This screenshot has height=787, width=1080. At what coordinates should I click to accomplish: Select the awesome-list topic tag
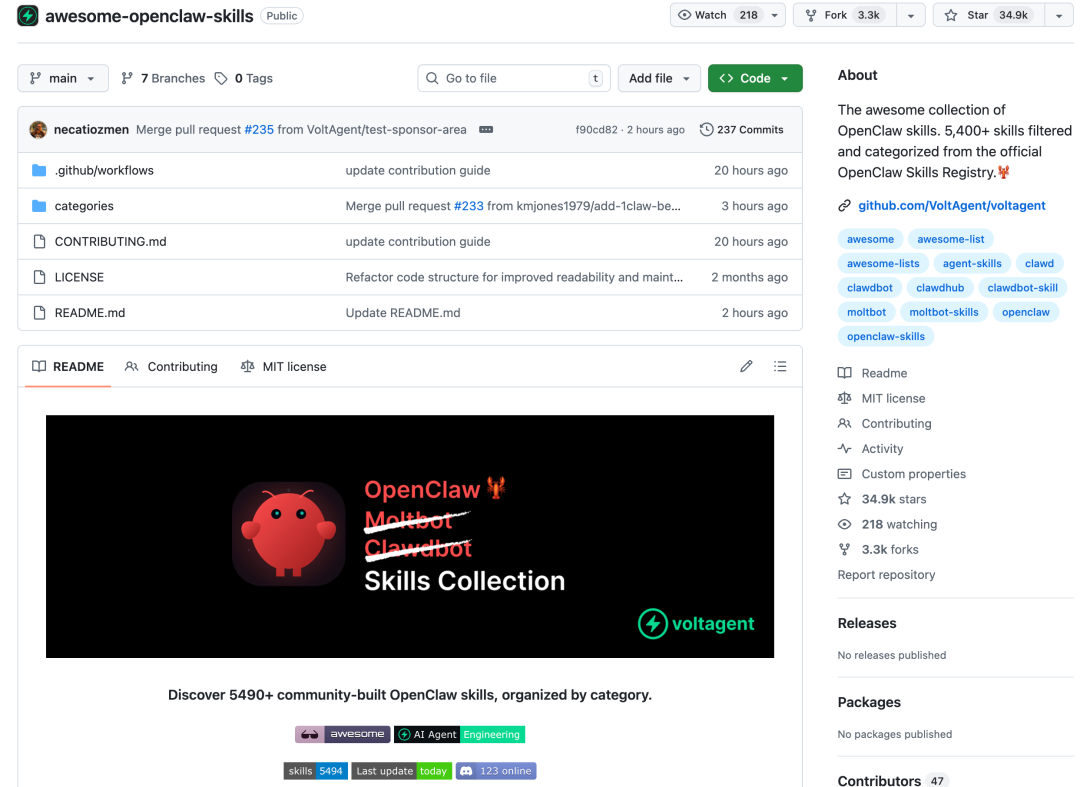click(951, 239)
